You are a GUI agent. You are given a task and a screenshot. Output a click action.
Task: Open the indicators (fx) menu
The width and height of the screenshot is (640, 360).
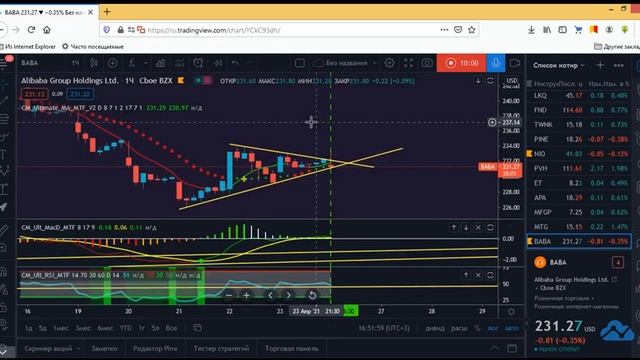(131, 63)
